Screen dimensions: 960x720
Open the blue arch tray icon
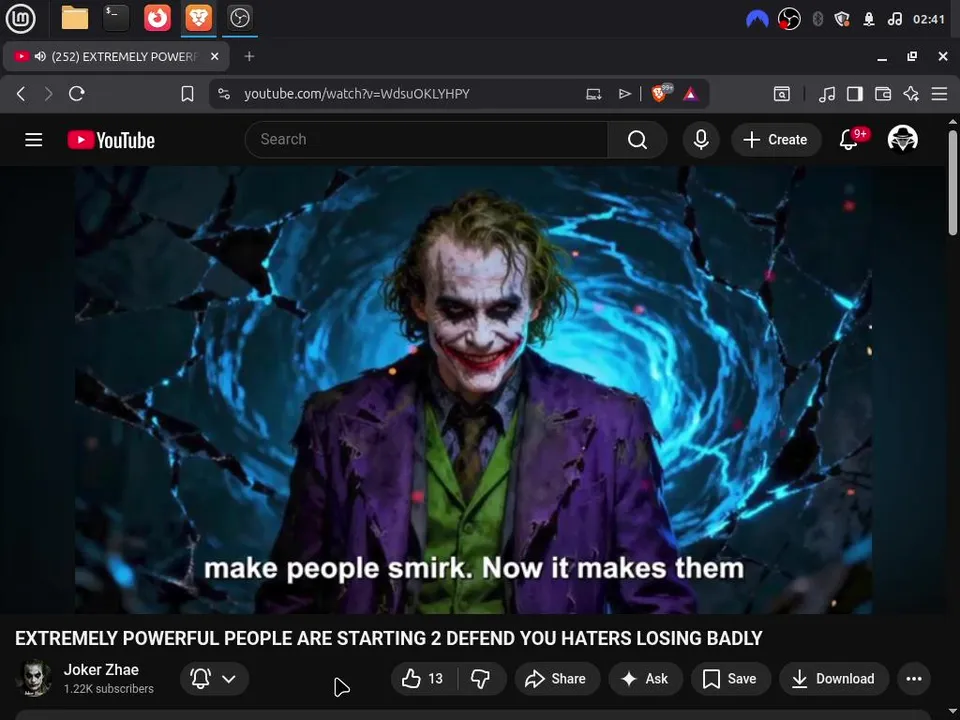coord(757,20)
